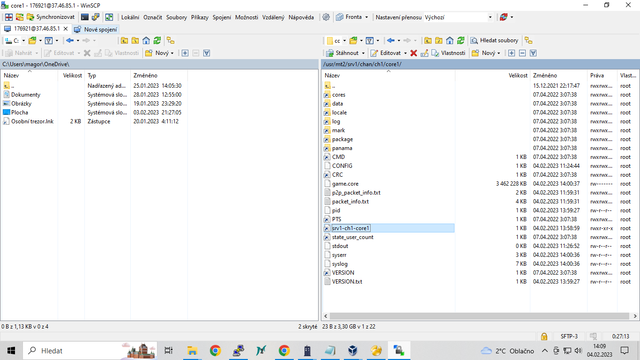Open the Možnosti menu

pos(247,17)
